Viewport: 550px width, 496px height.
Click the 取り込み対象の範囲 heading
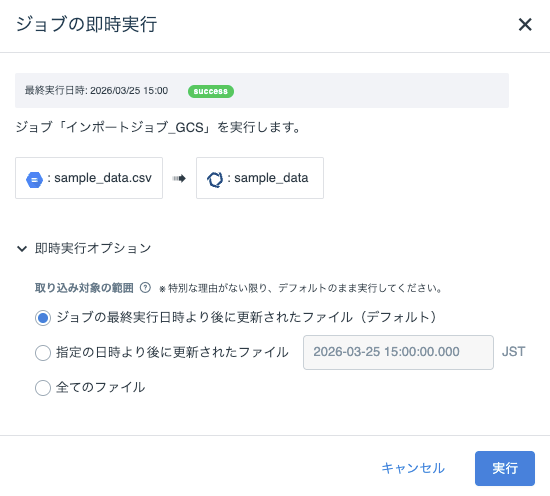point(84,288)
